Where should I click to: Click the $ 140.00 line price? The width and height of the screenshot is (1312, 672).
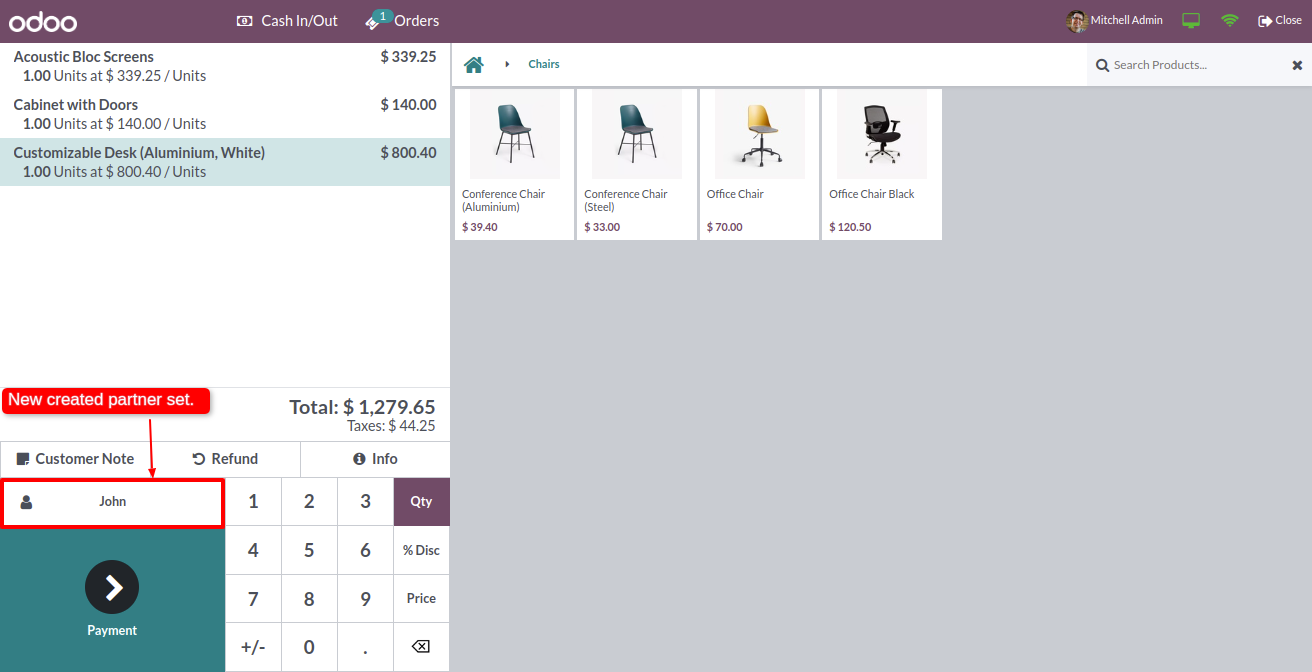408,105
